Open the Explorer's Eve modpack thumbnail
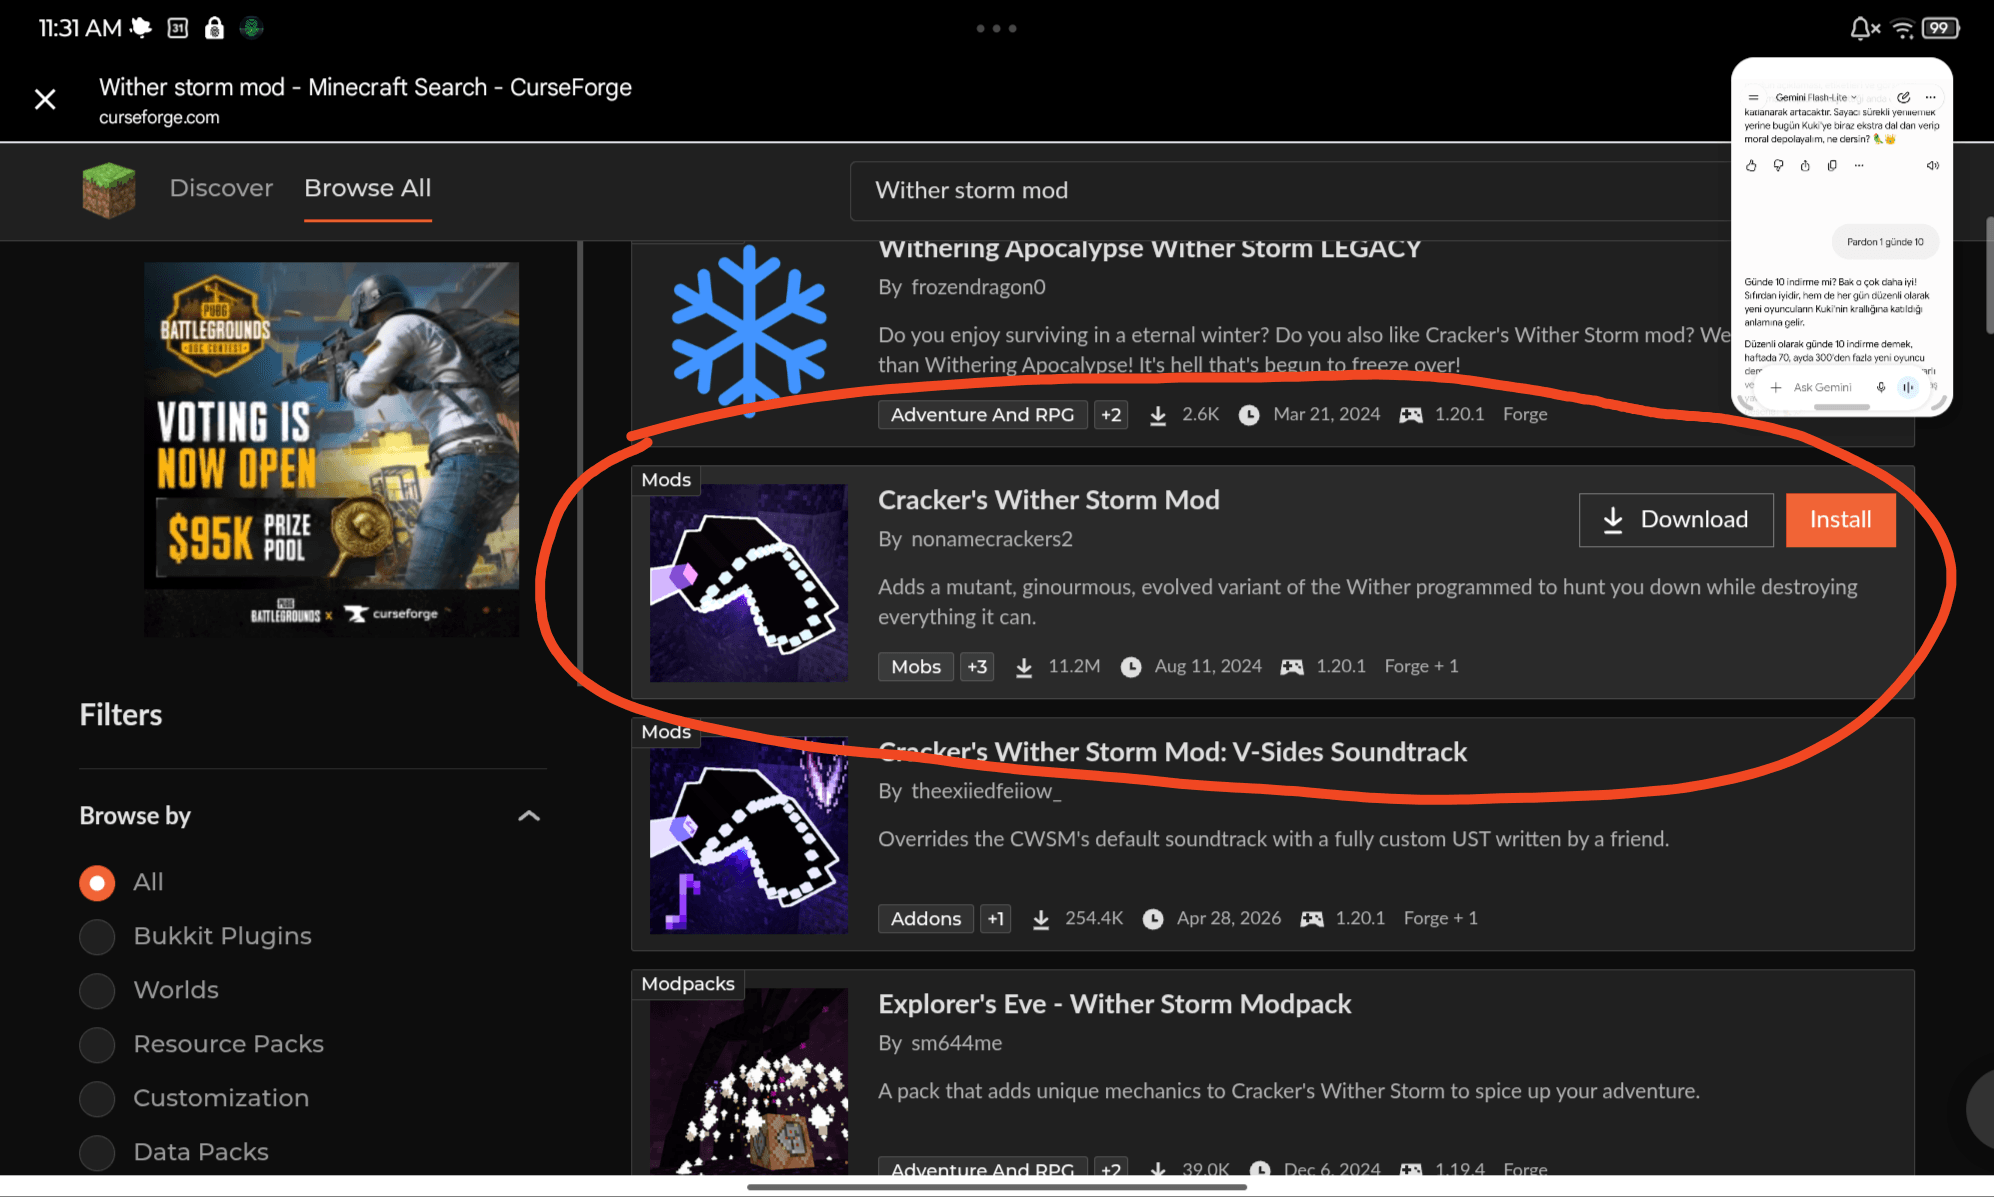Viewport: 1994px width, 1197px height. coord(749,1081)
